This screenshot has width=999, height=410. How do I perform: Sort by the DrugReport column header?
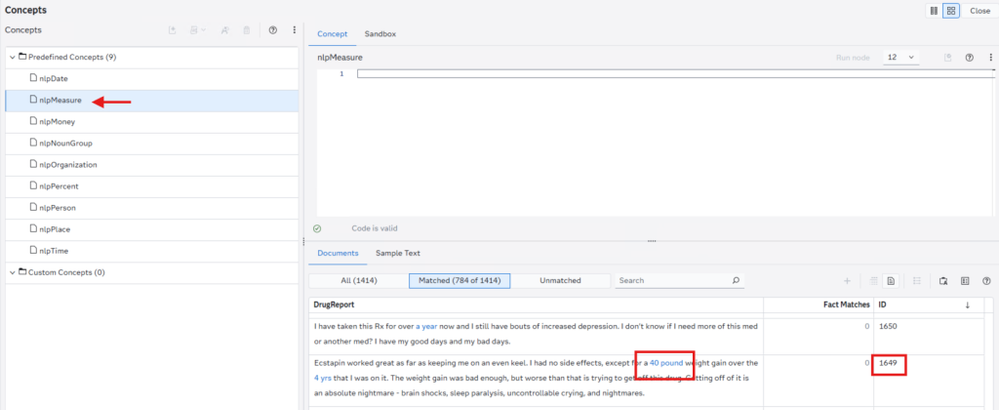point(536,305)
